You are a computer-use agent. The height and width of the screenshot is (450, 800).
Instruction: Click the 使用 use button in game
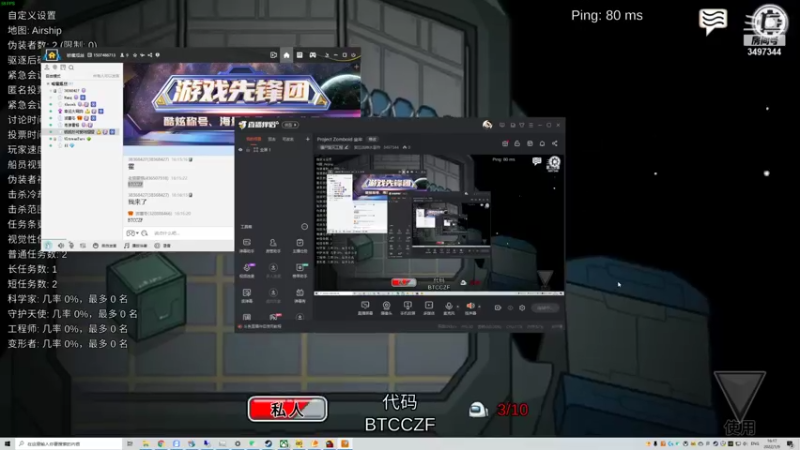(x=740, y=403)
